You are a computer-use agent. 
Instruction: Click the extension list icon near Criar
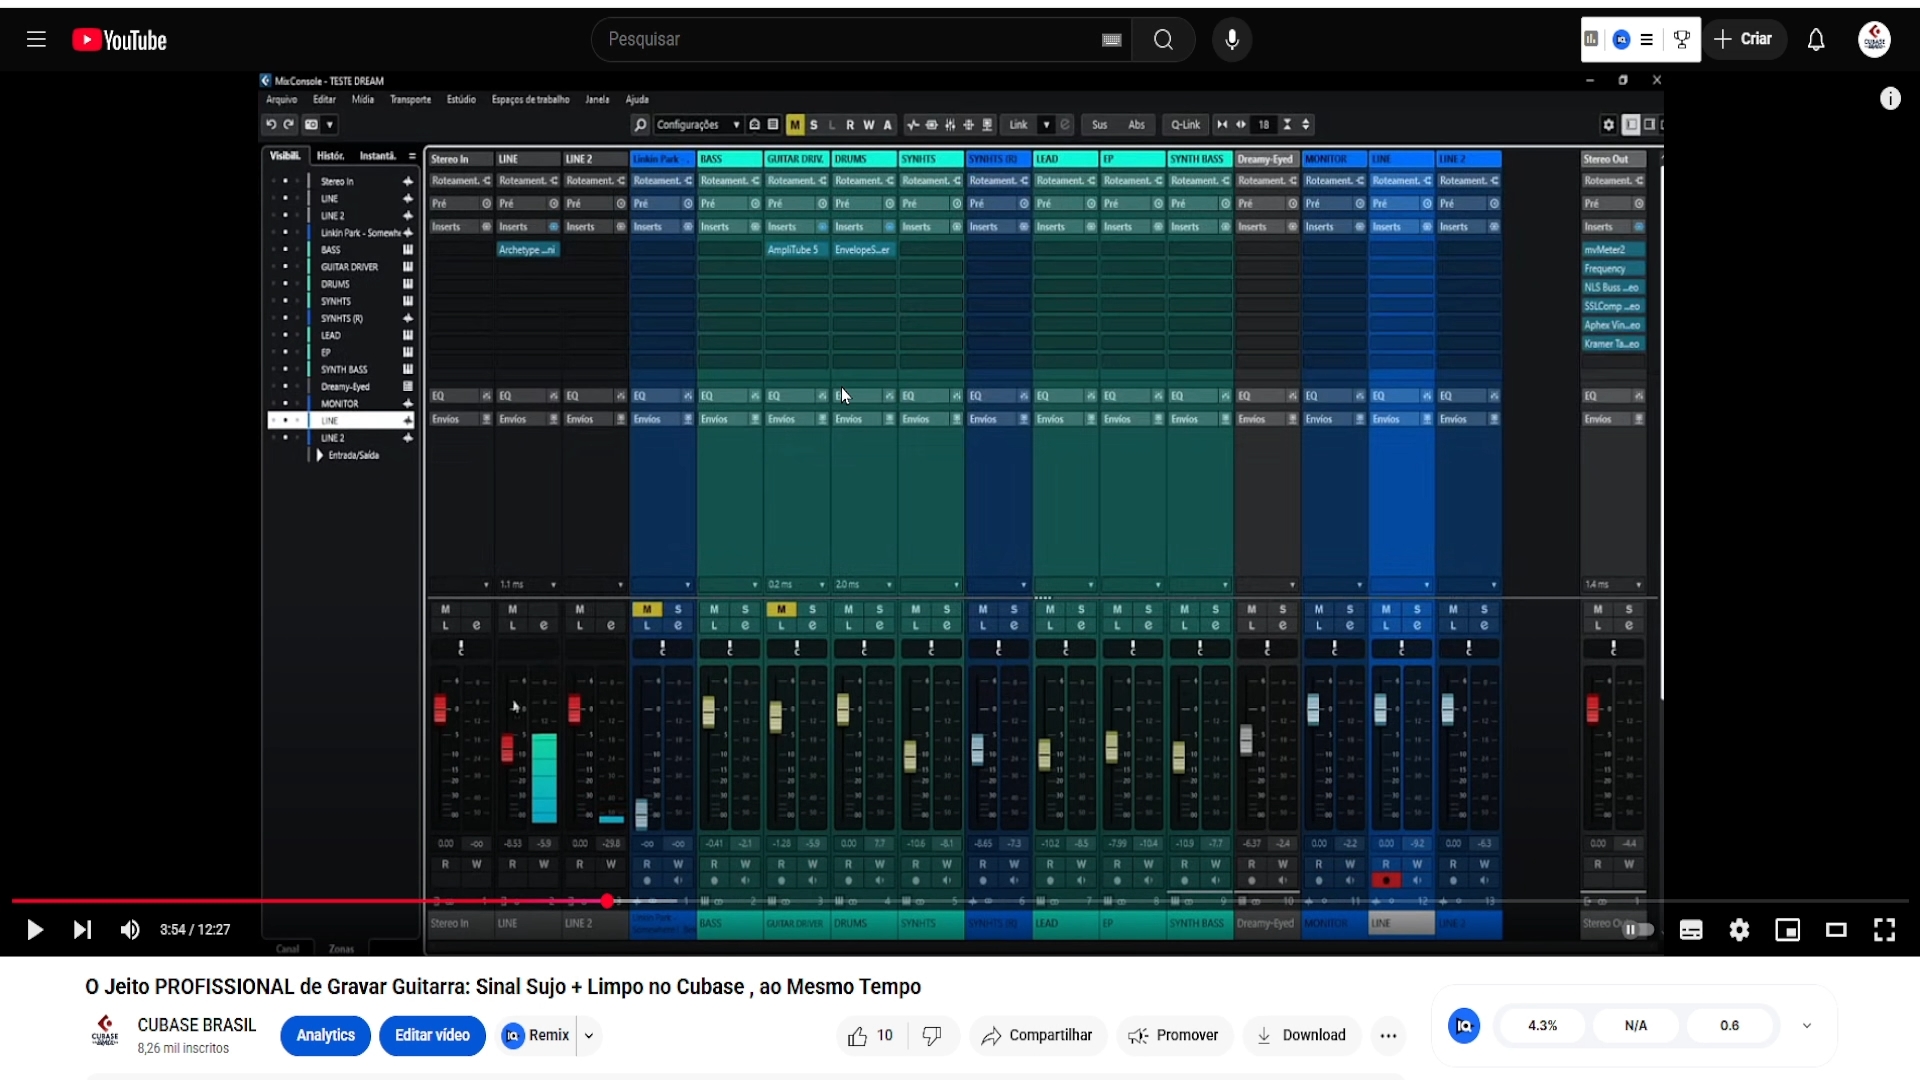coord(1646,40)
